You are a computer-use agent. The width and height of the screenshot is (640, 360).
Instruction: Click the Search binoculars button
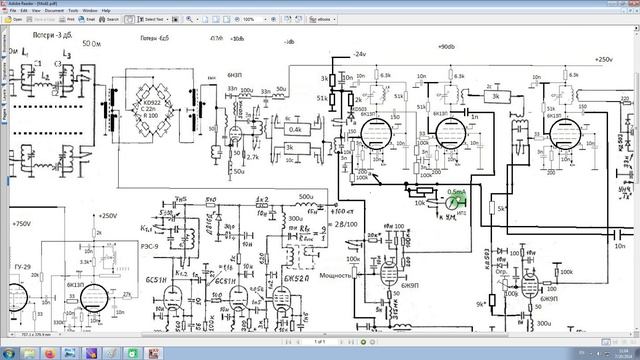click(109, 19)
